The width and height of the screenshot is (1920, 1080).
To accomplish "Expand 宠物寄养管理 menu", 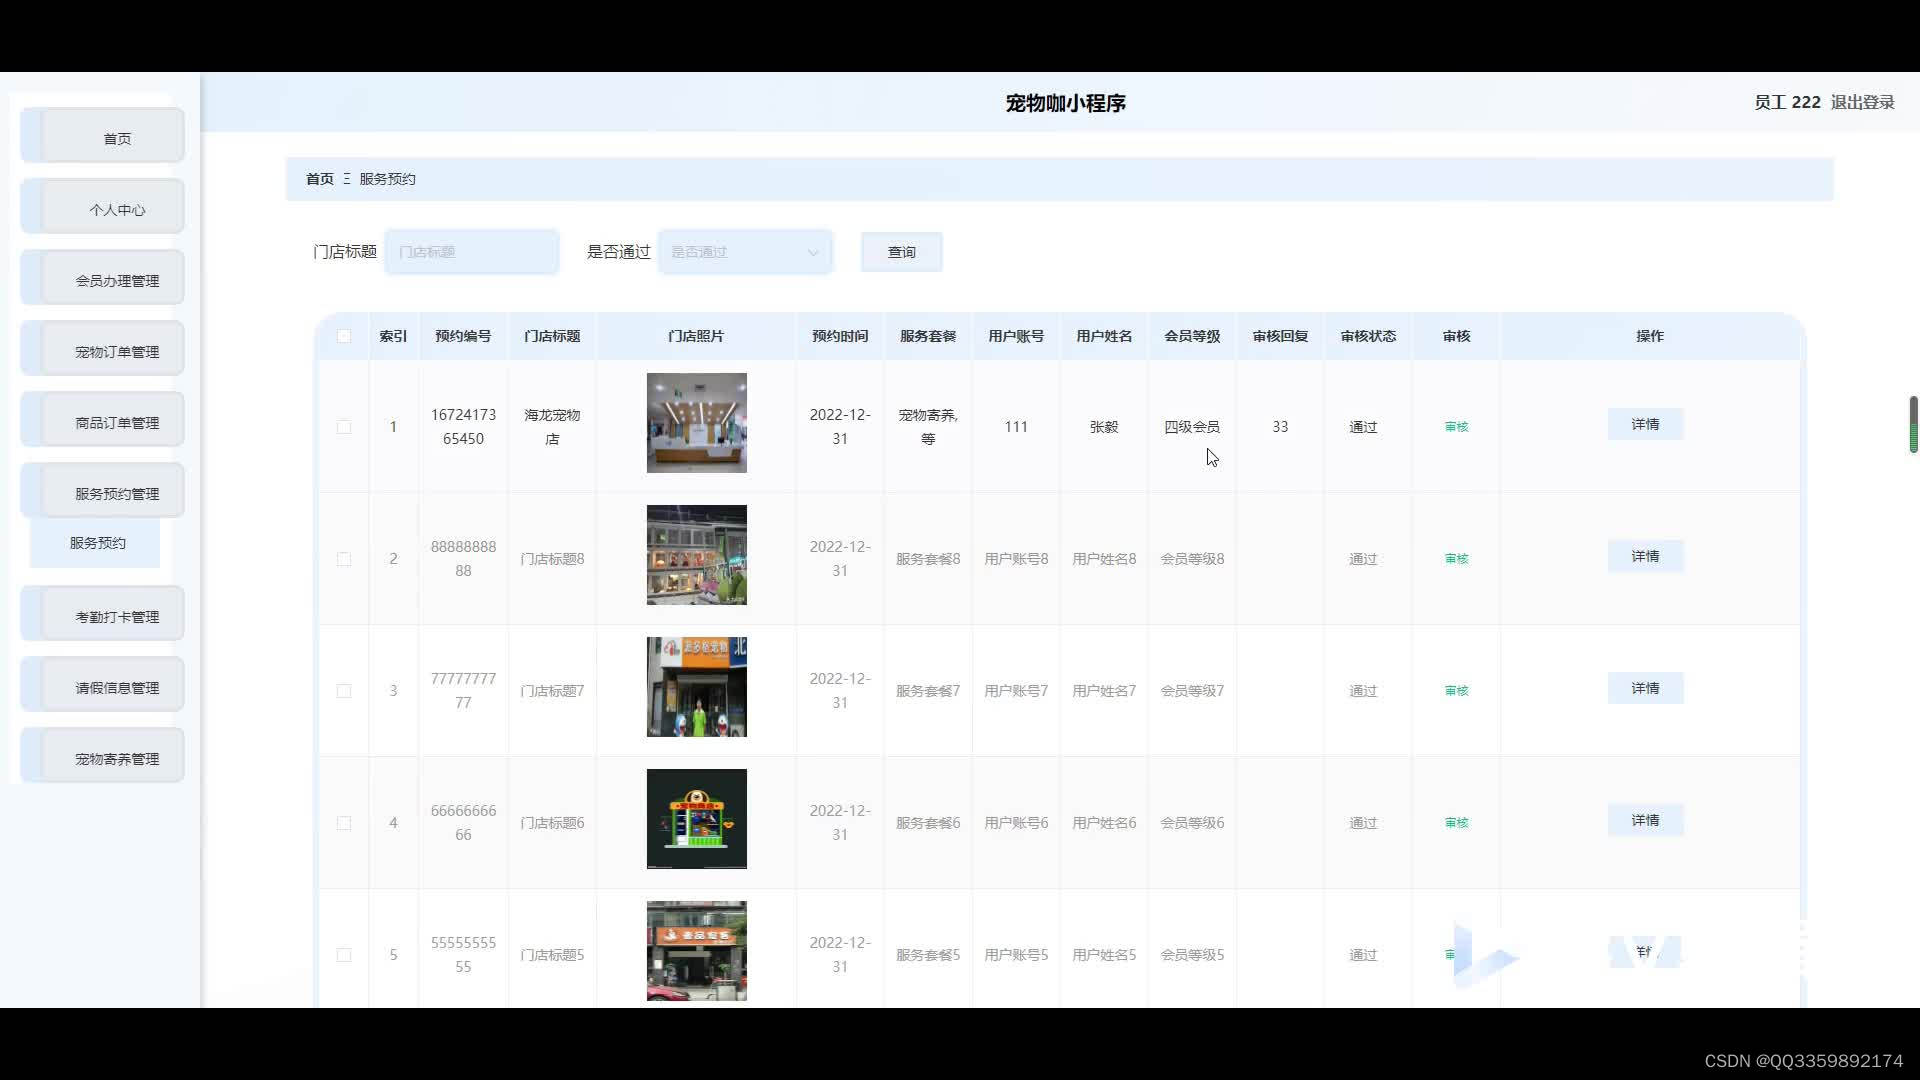I will 103,758.
